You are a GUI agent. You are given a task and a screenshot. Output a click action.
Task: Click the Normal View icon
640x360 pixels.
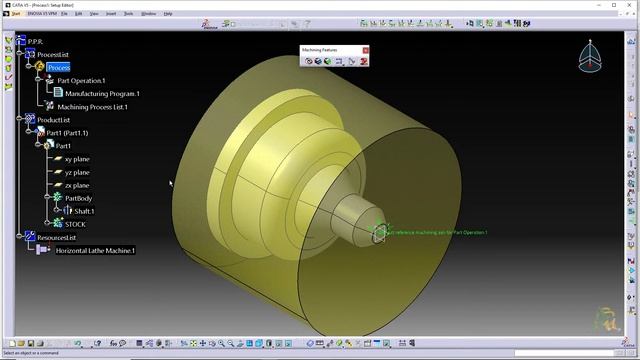(240, 344)
